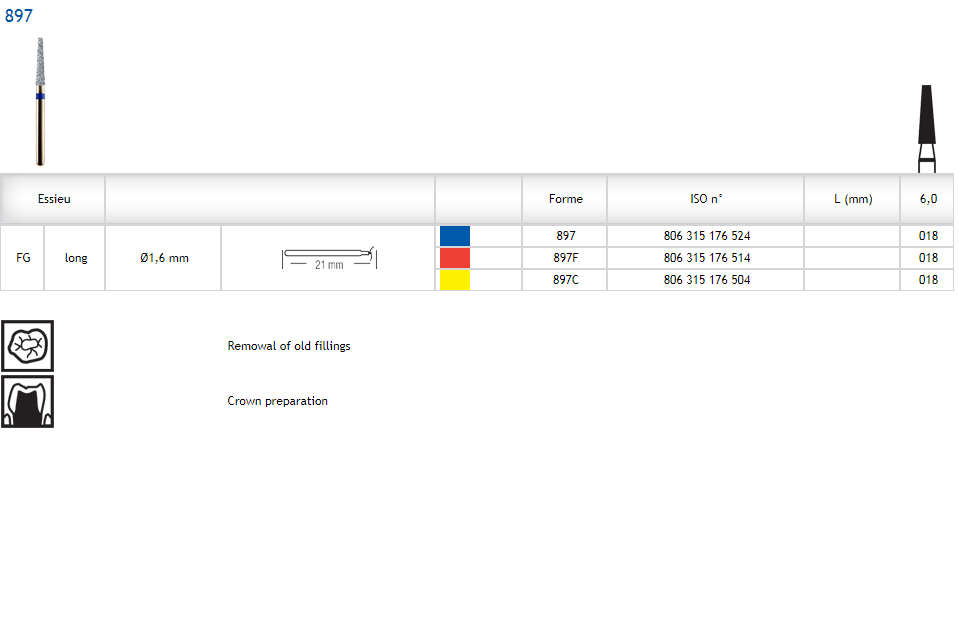
Task: Click the Forme column header
Action: [x=565, y=199]
